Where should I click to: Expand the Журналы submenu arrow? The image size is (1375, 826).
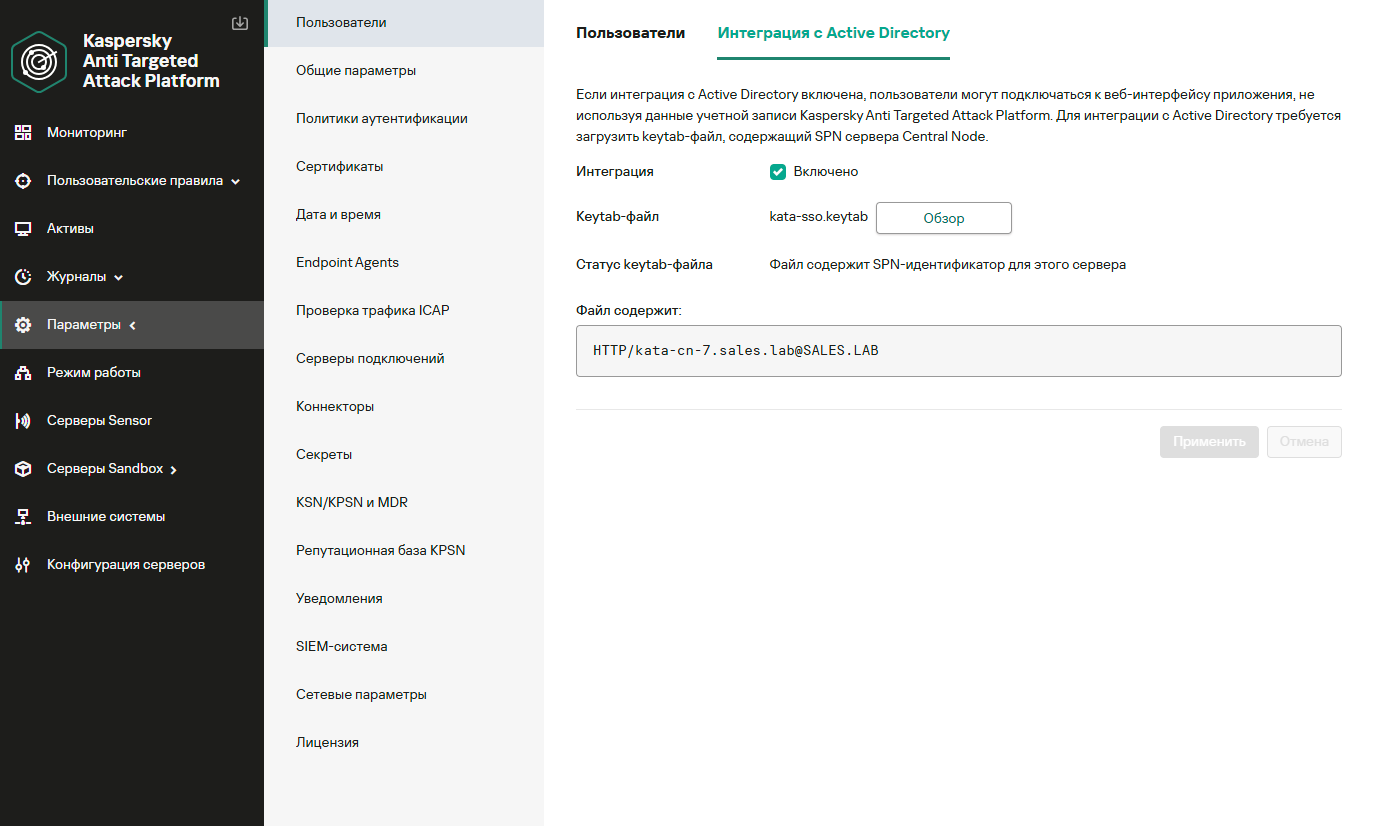118,278
